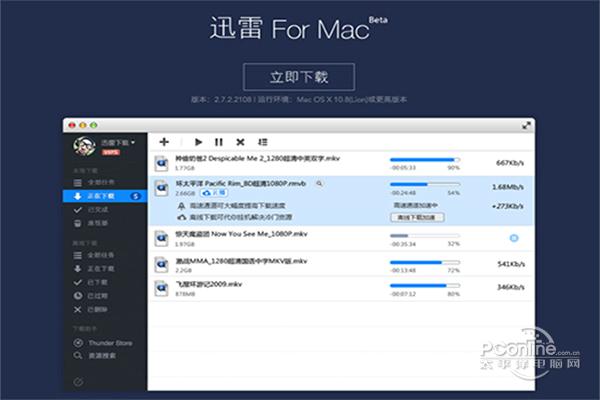Click the Despicable Me 2 progress bar at 90%

pyautogui.click(x=425, y=160)
